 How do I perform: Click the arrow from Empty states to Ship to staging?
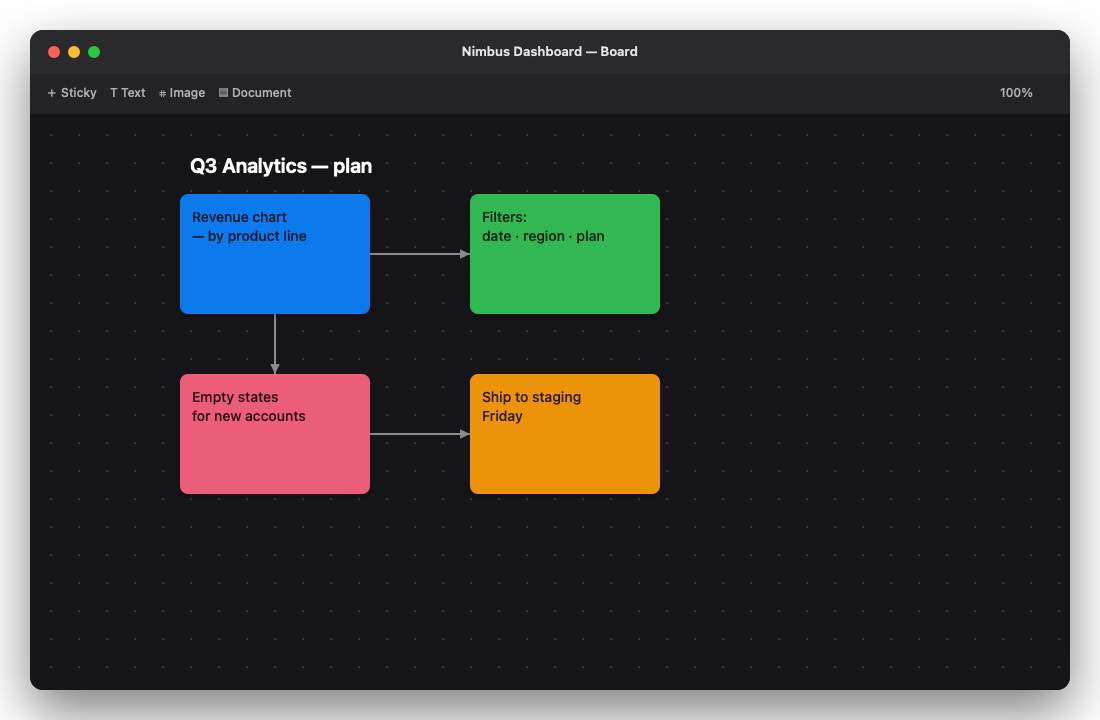[420, 434]
